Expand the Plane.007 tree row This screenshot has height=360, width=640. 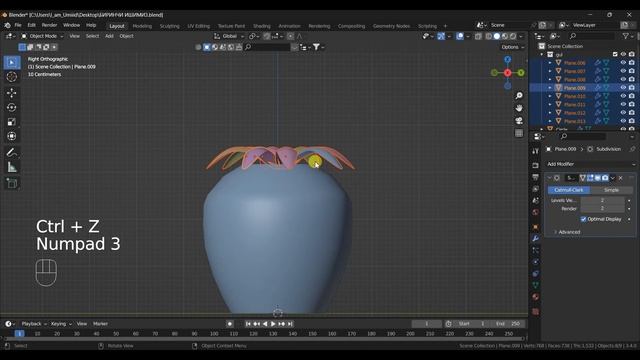click(550, 71)
